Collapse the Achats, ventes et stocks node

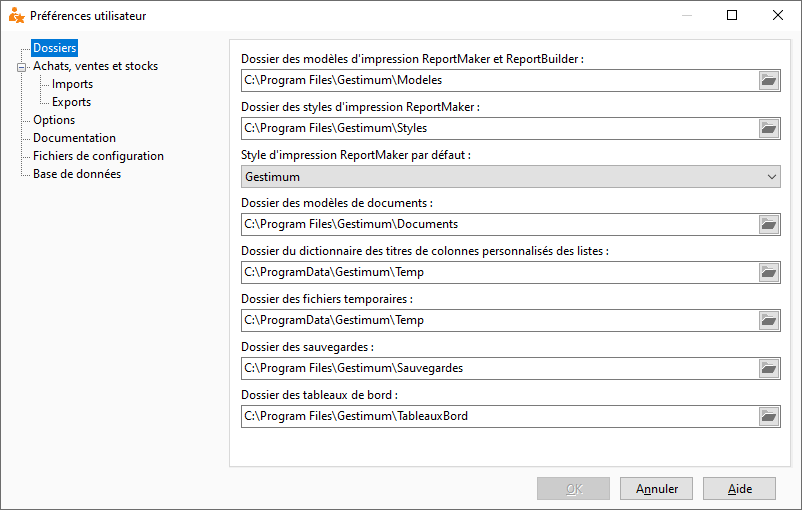click(21, 67)
